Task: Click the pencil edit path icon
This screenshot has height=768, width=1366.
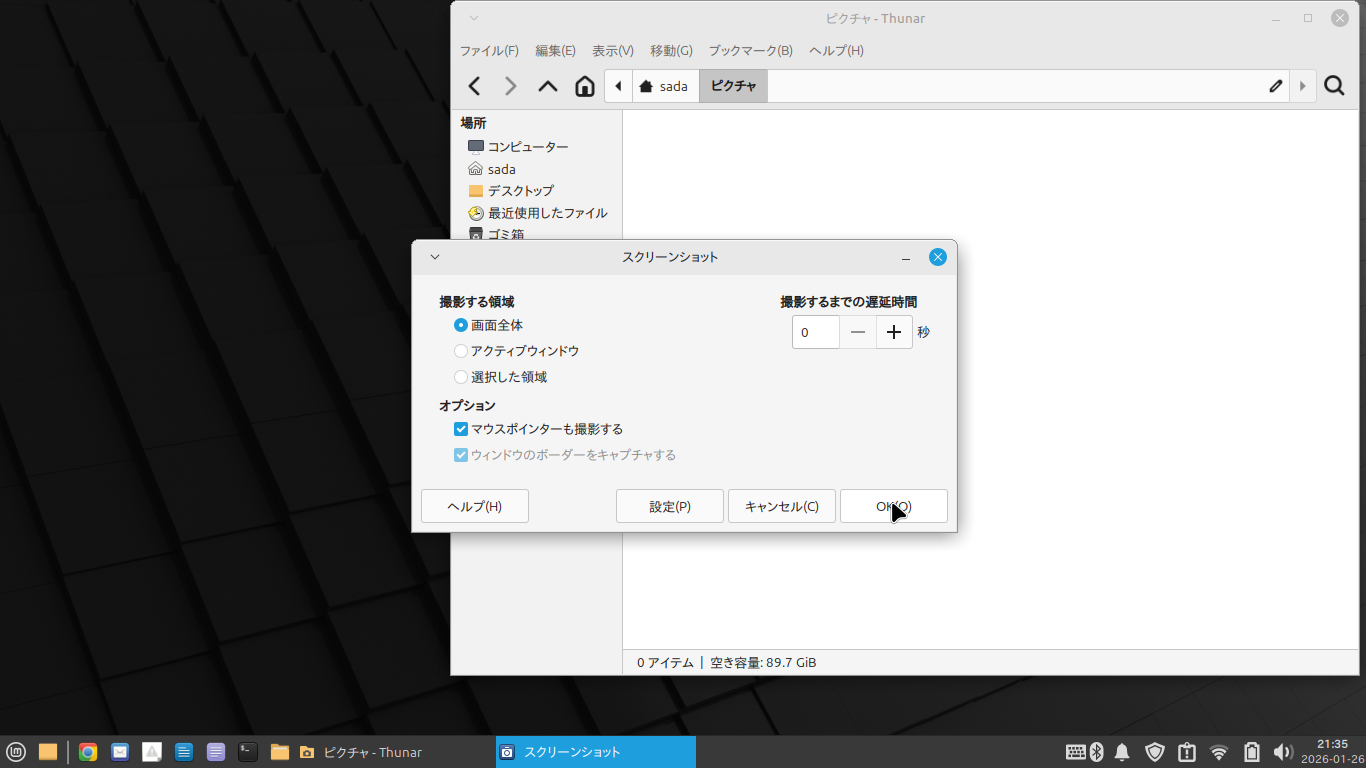Action: [1276, 87]
